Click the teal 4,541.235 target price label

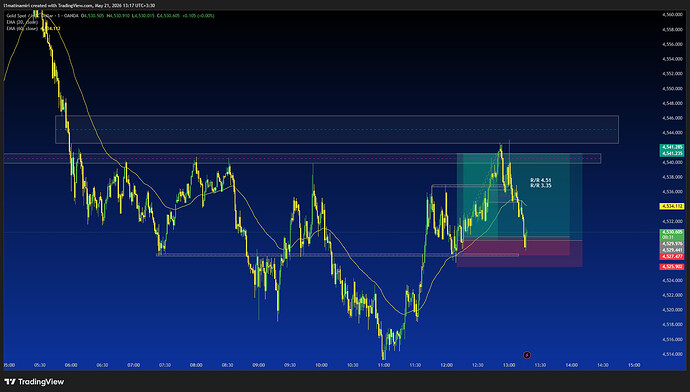point(672,153)
